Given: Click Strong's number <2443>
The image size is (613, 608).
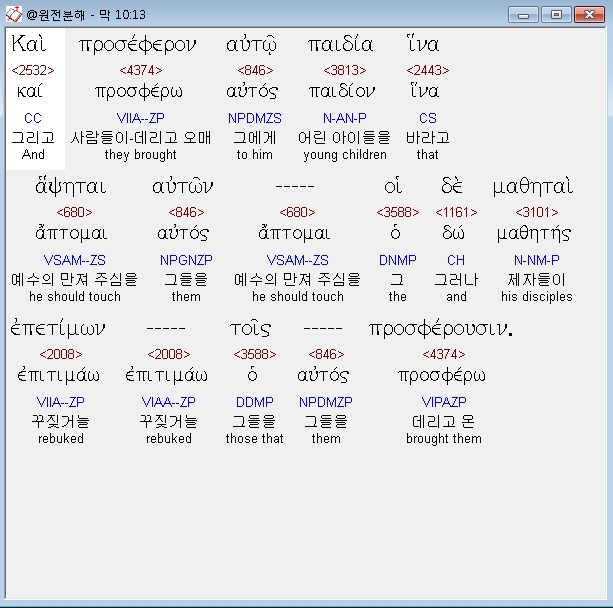Looking at the screenshot, I should 428,70.
